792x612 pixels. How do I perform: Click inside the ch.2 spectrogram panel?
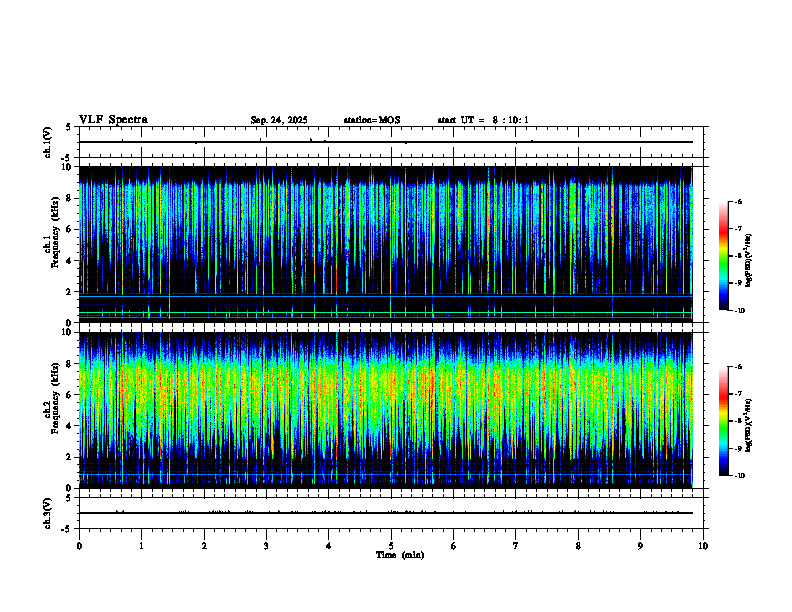(385, 410)
